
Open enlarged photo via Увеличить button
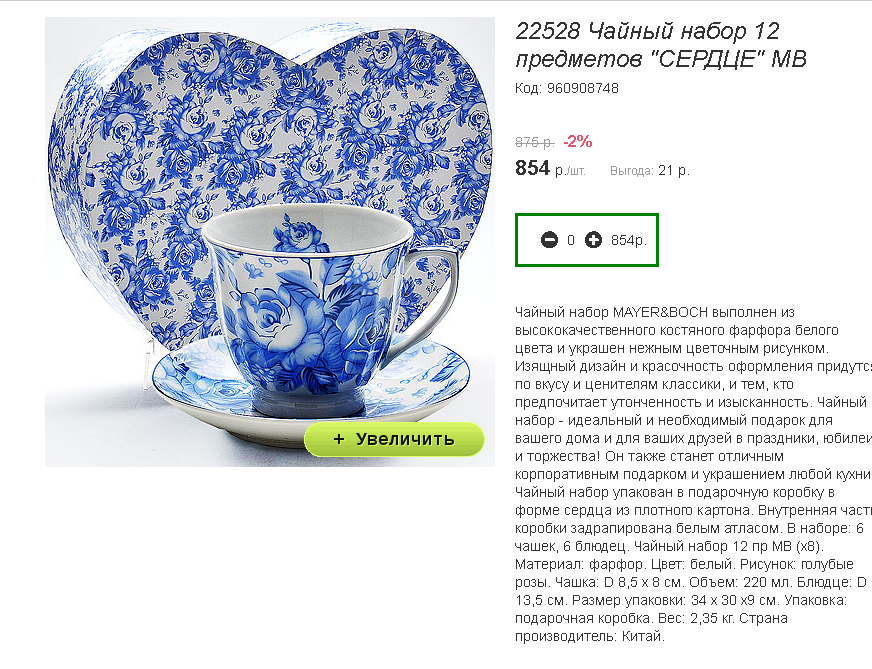(x=394, y=439)
